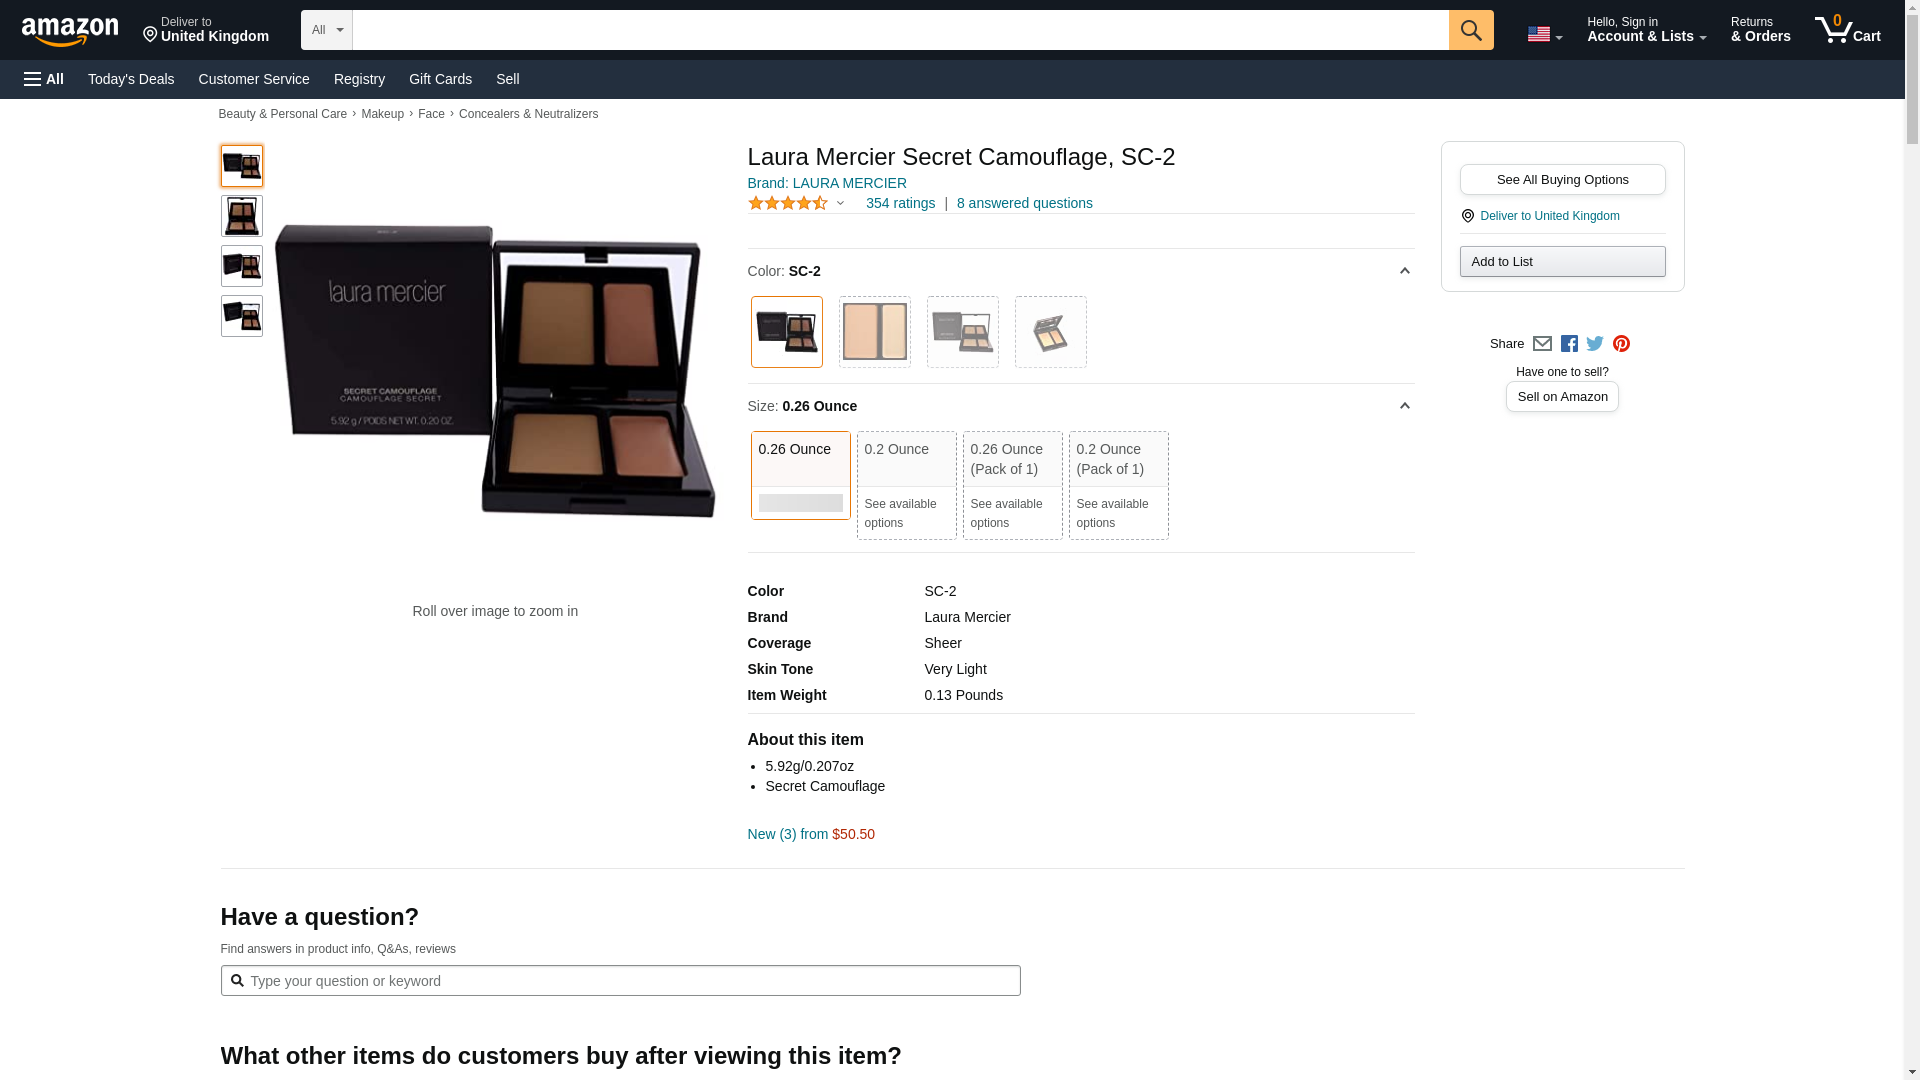Click the search magnifier button
Image resolution: width=1920 pixels, height=1080 pixels.
[x=1471, y=30]
